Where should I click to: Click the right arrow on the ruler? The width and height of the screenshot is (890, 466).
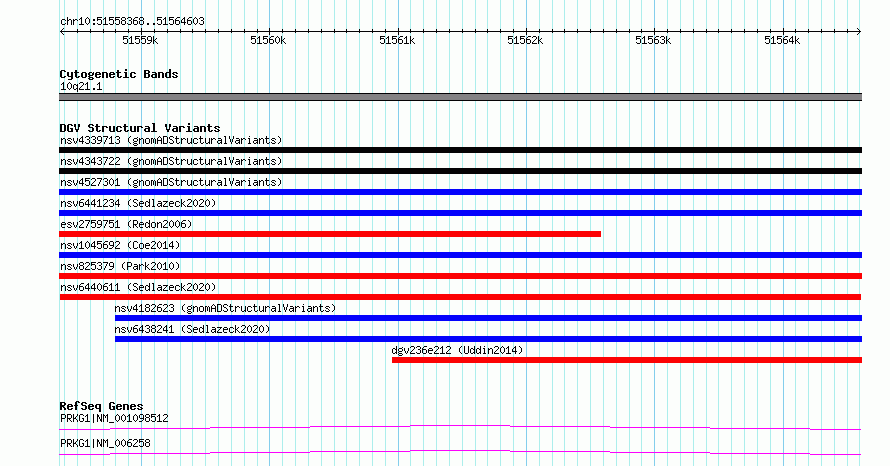[859, 32]
